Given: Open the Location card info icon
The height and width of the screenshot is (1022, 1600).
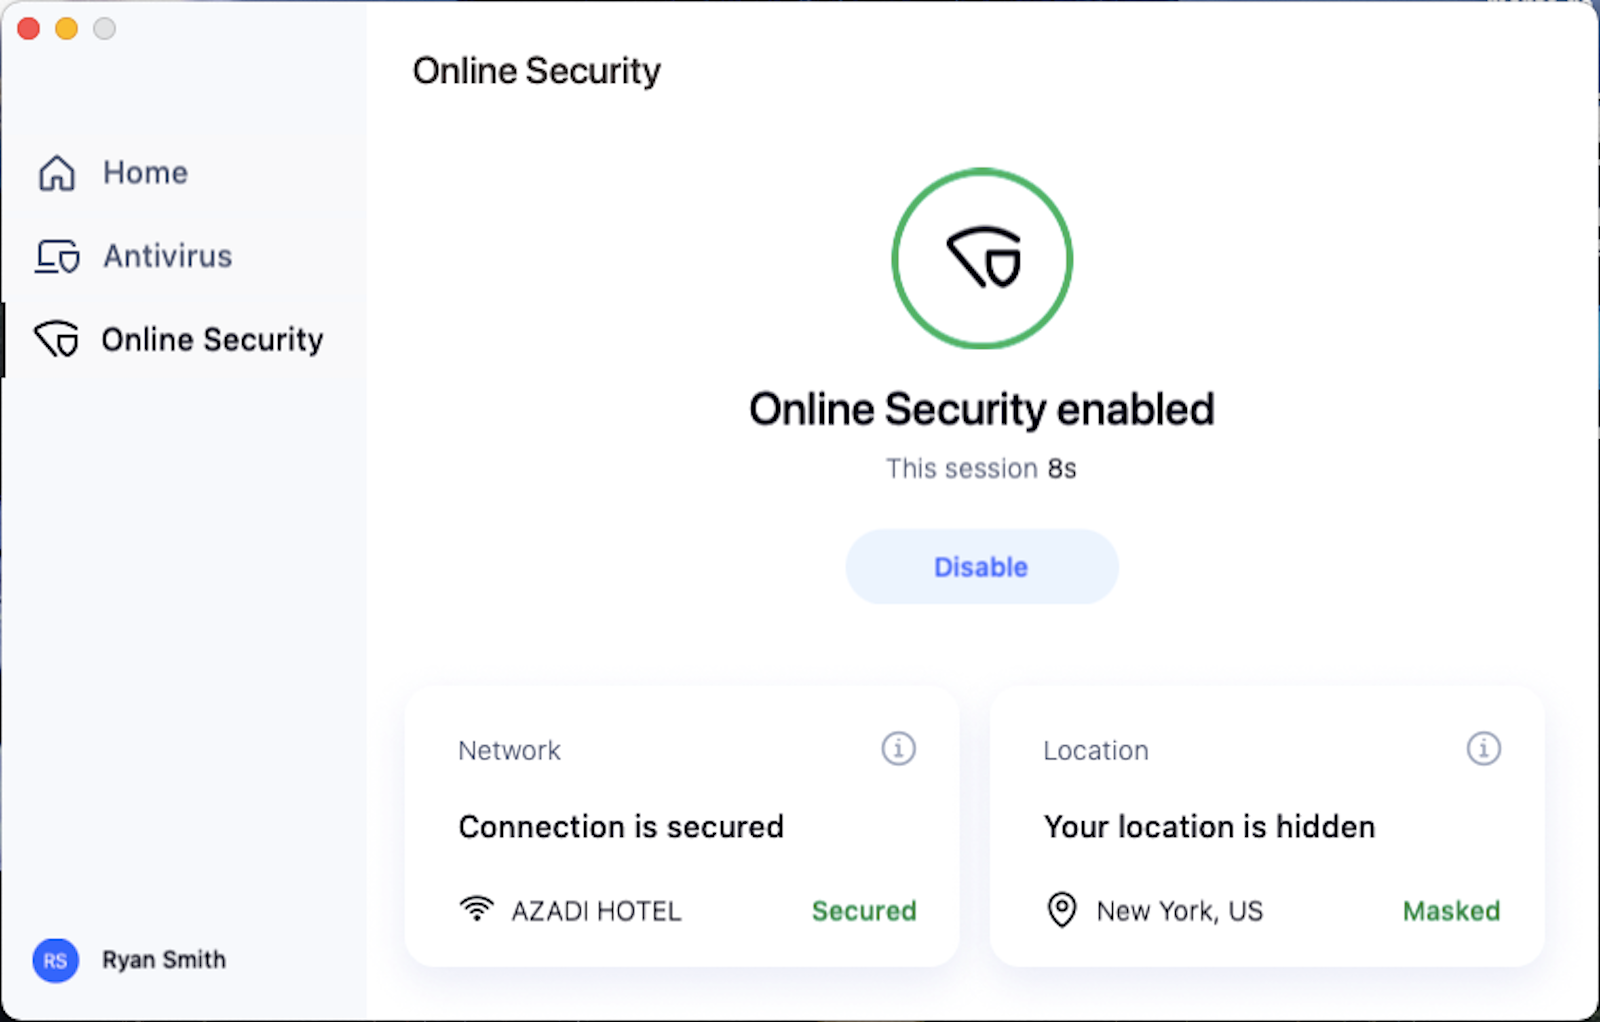Looking at the screenshot, I should [x=1483, y=748].
